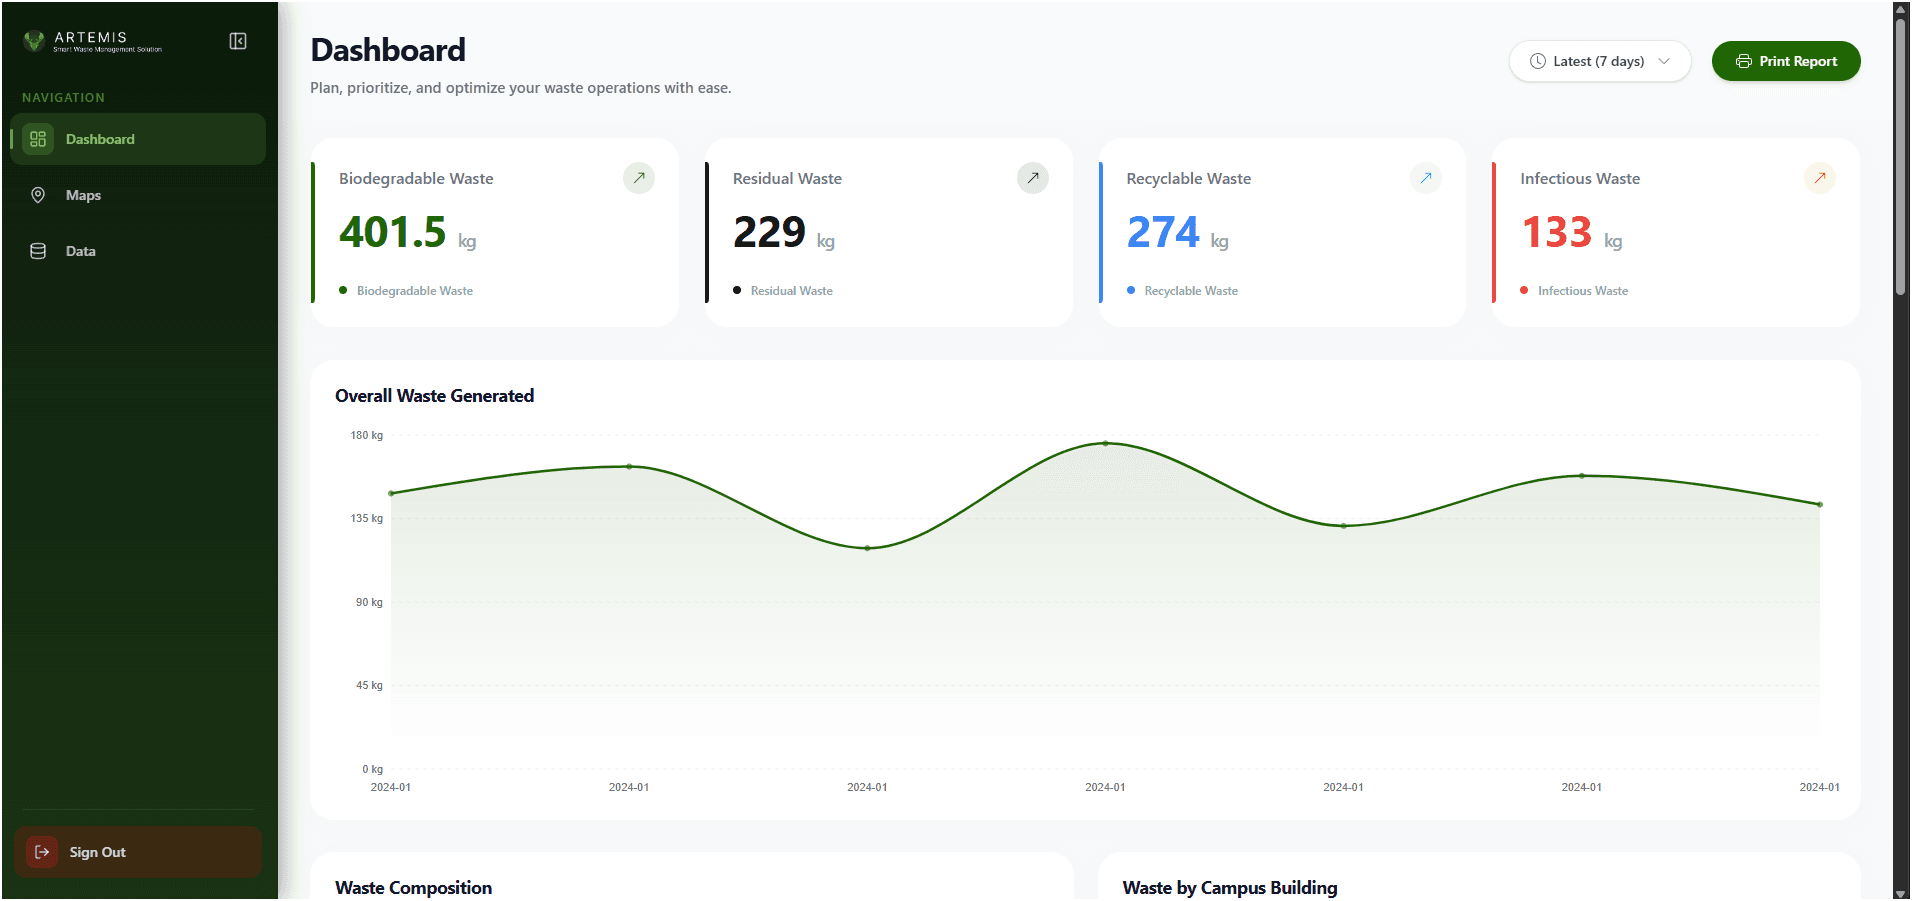Navigate to Maps in the sidebar
1912x901 pixels.
pyautogui.click(x=82, y=195)
